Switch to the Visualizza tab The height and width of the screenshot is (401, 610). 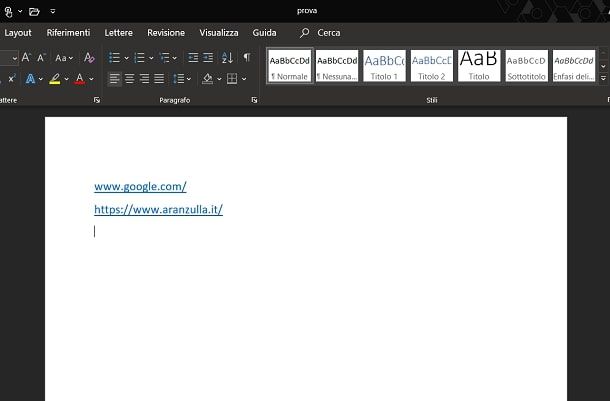click(x=219, y=33)
